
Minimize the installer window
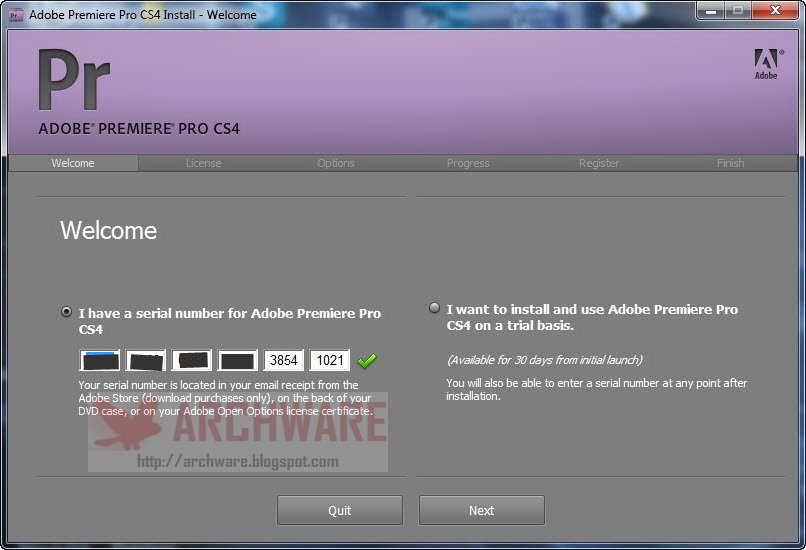(711, 10)
